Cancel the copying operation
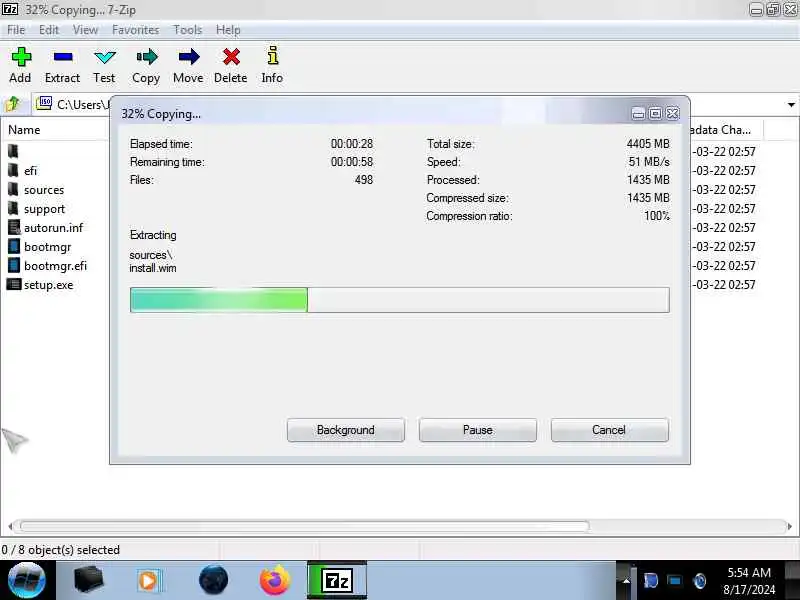 pyautogui.click(x=609, y=430)
